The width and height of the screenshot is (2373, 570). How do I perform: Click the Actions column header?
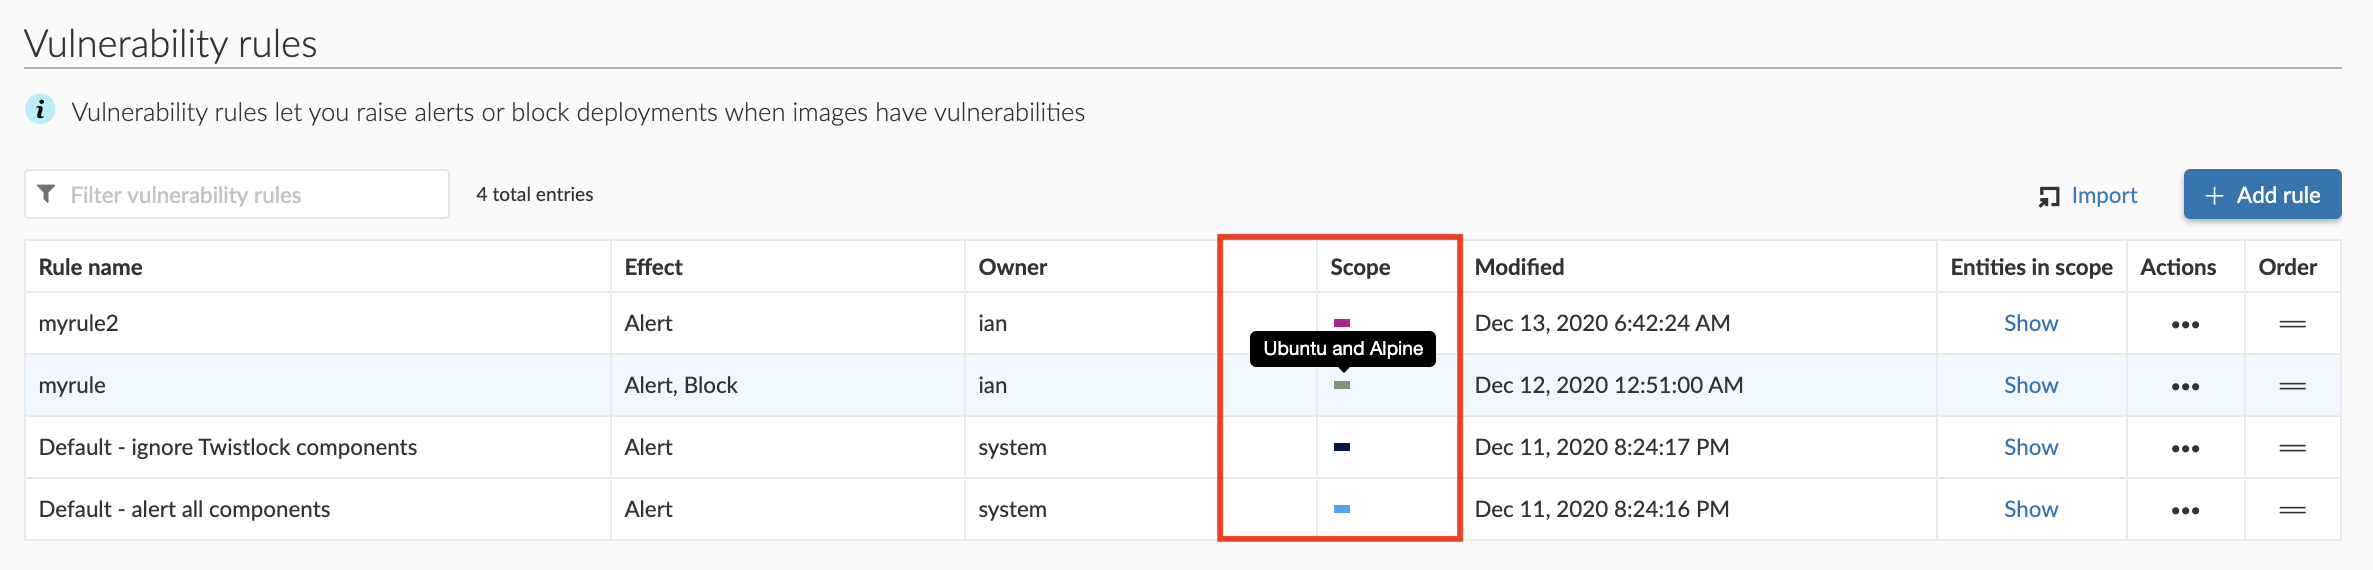2178,267
